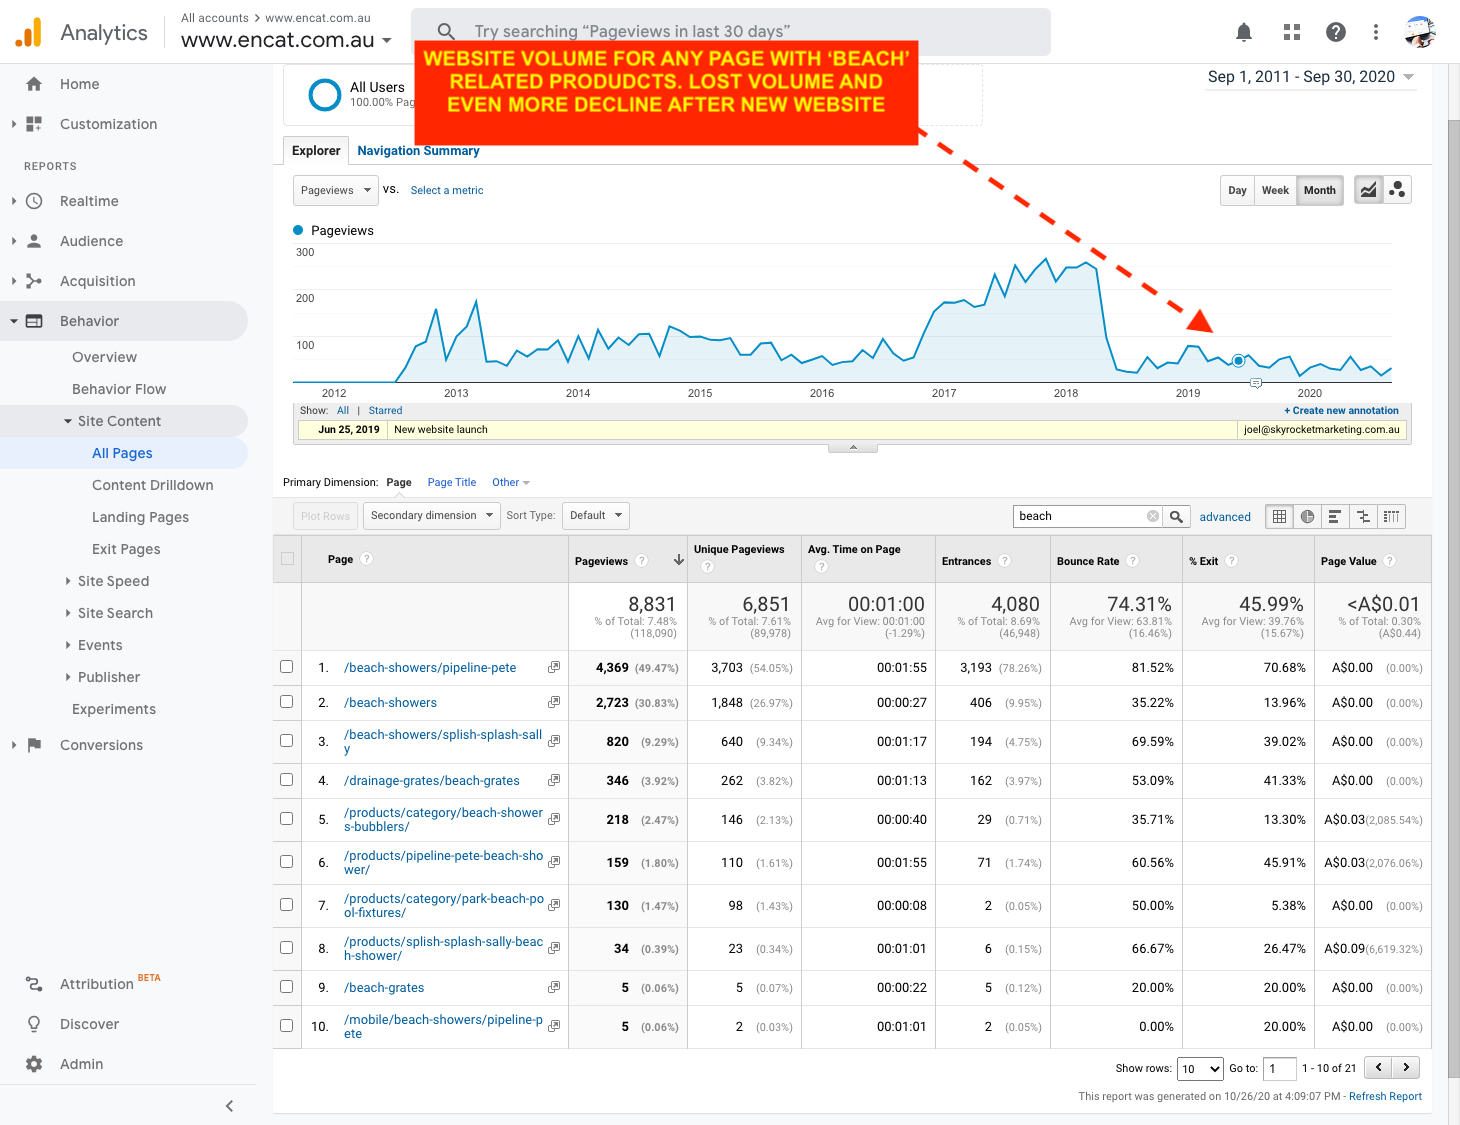Viewport: 1460px width, 1125px height.
Task: Check row /beach-showers/pipeline-pete
Action: (x=287, y=666)
